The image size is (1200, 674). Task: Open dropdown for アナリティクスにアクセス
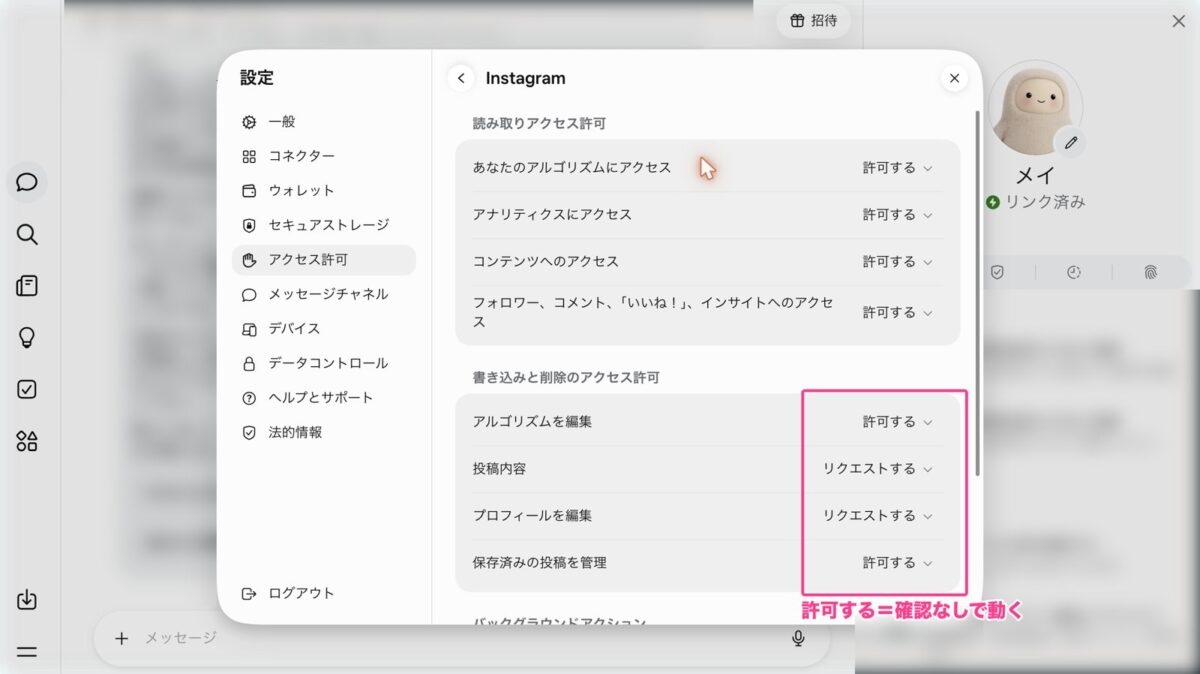[x=898, y=215]
